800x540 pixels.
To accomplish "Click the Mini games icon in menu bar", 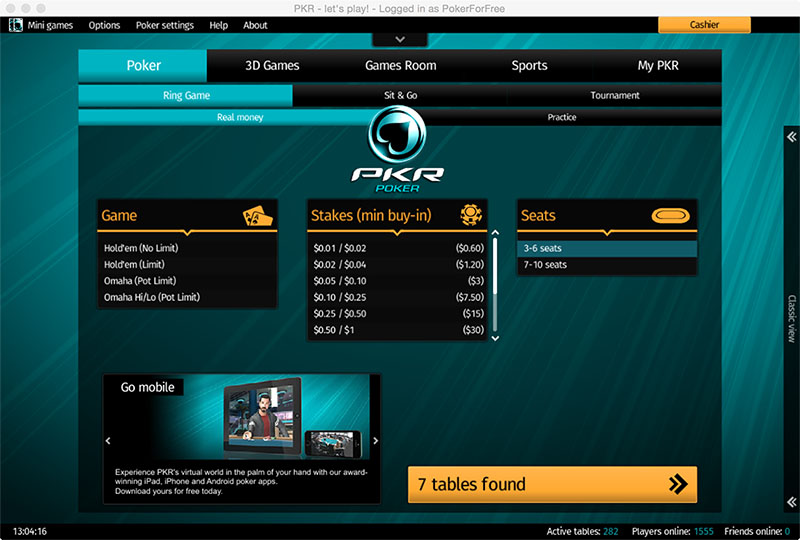I will [16, 25].
